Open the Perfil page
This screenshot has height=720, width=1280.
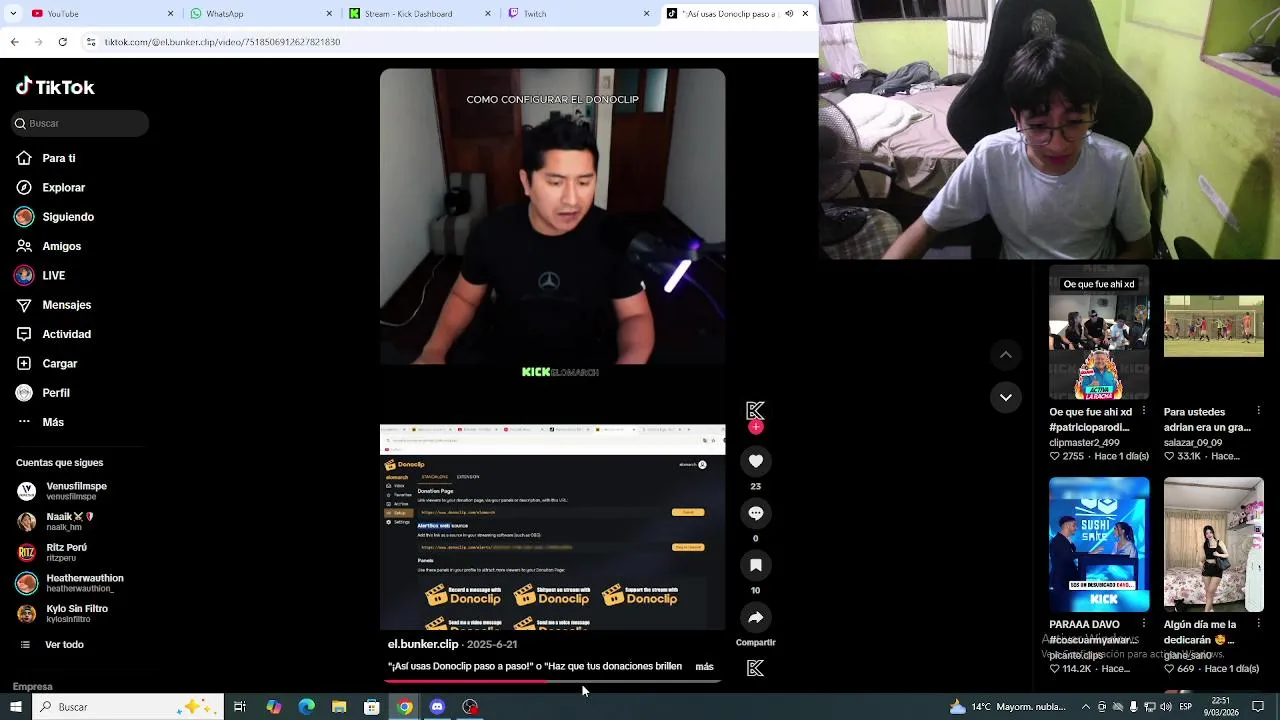(x=43, y=393)
